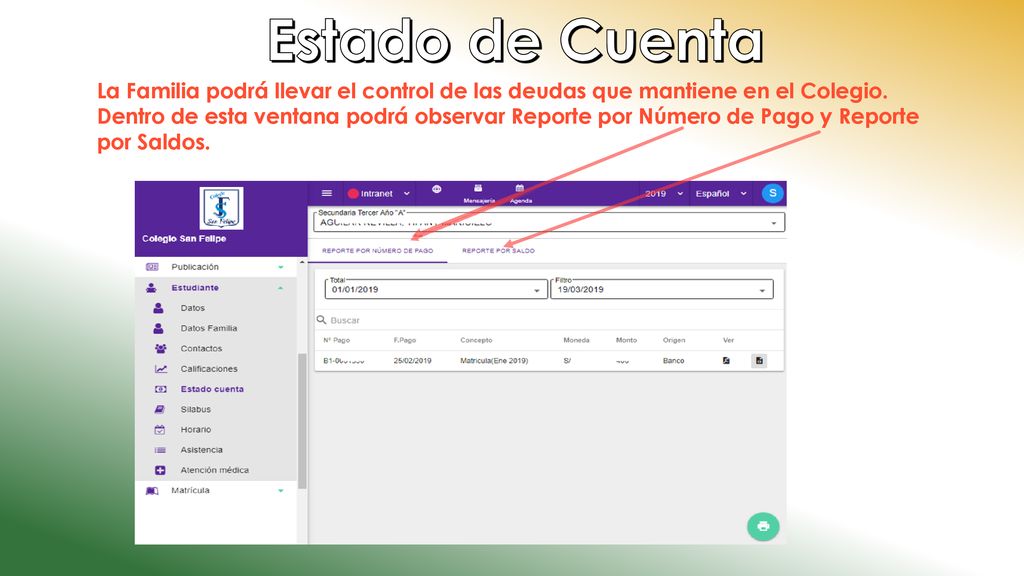Viewport: 1024px width, 576px height.
Task: Click the Publicación newspaper icon
Action: click(x=152, y=267)
